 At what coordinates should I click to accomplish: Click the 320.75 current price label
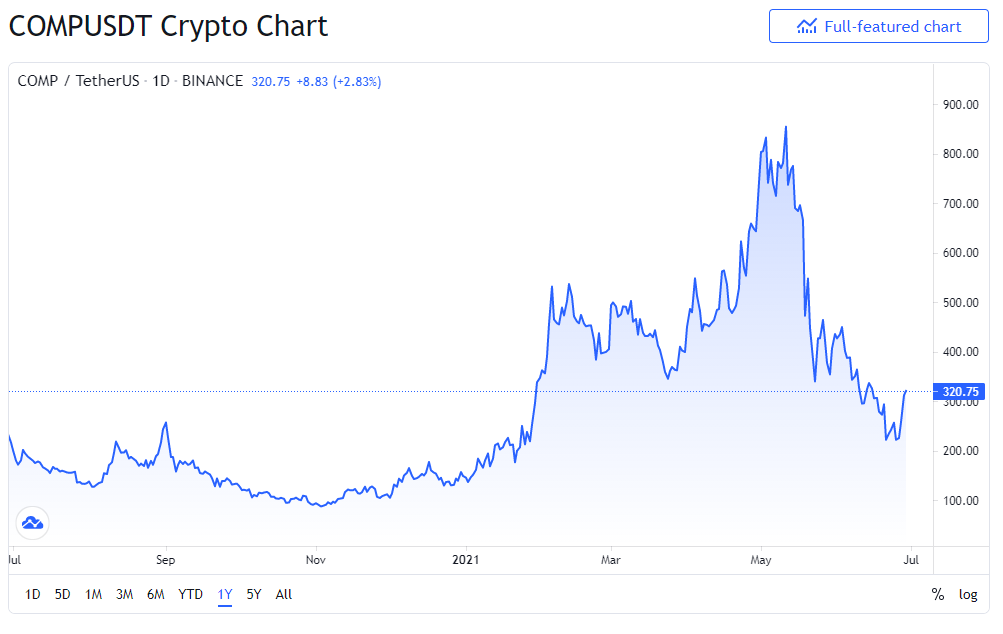pyautogui.click(x=960, y=392)
